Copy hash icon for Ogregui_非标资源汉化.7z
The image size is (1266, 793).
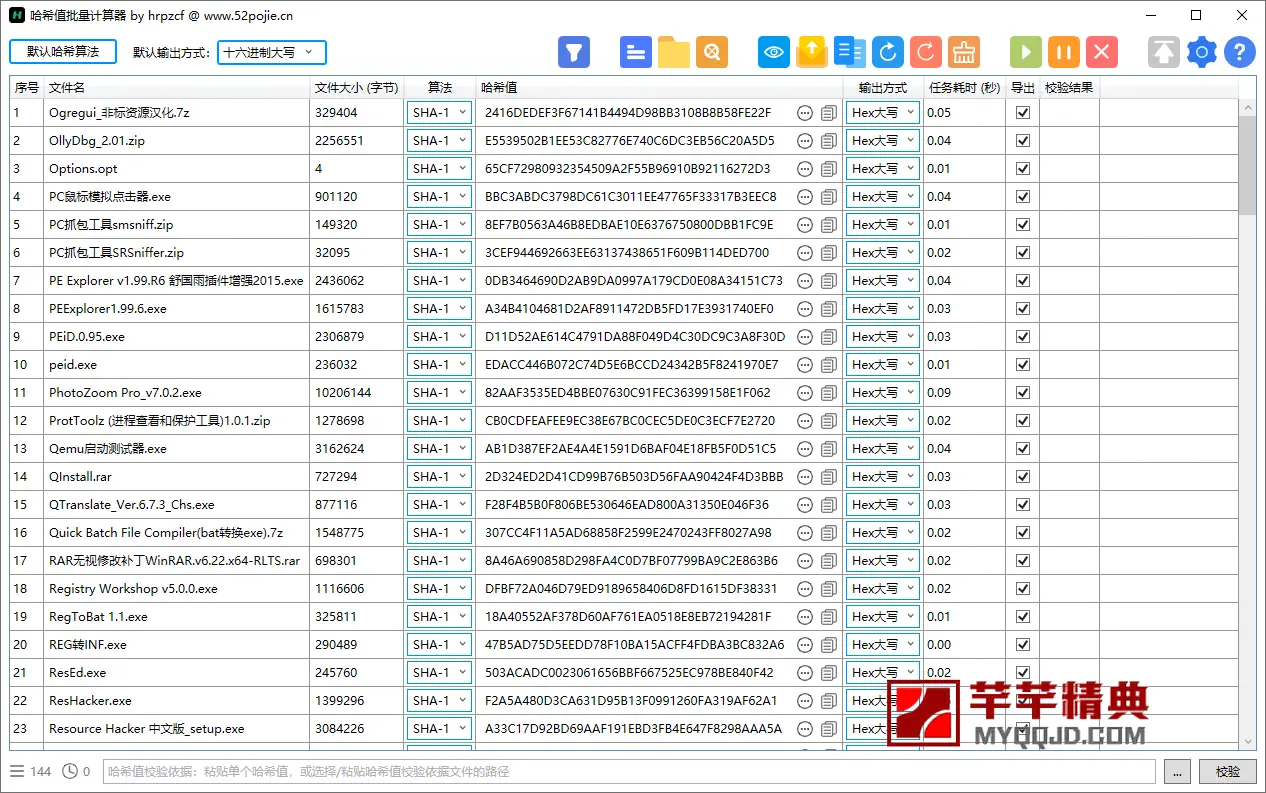[x=829, y=113]
